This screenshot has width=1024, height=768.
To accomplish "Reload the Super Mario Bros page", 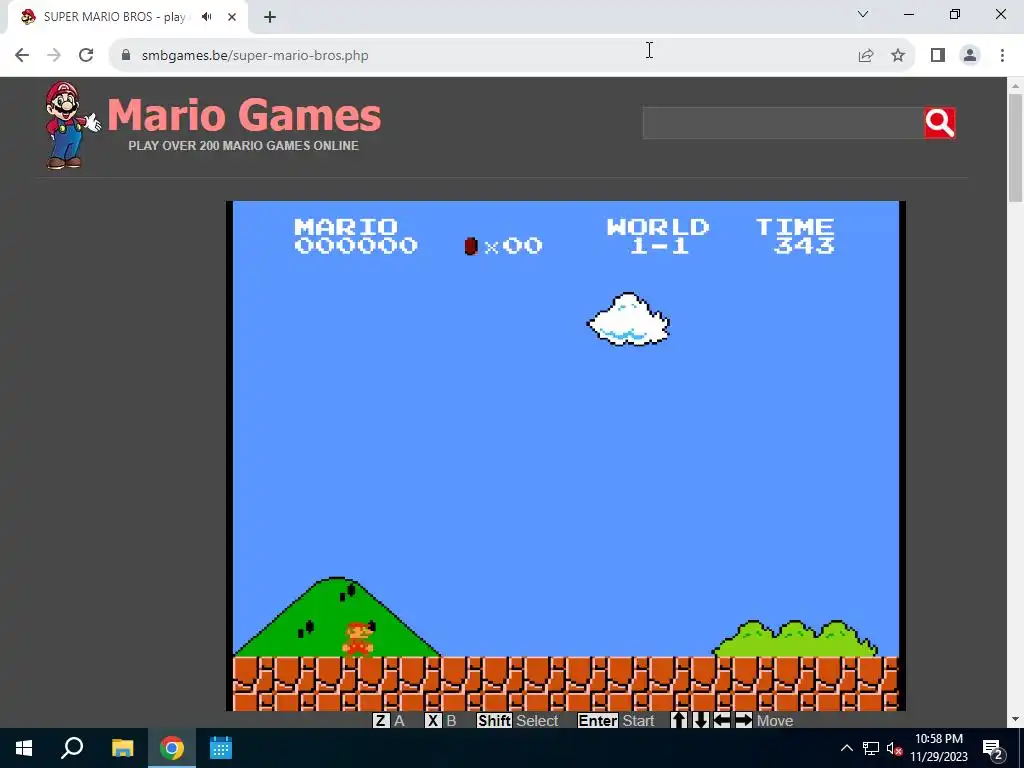I will [86, 56].
